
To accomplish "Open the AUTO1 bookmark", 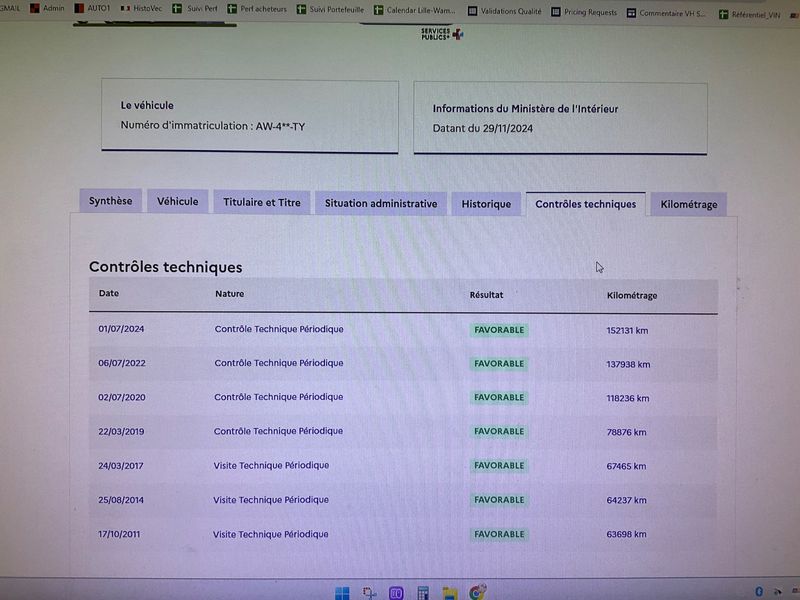I will pyautogui.click(x=92, y=8).
